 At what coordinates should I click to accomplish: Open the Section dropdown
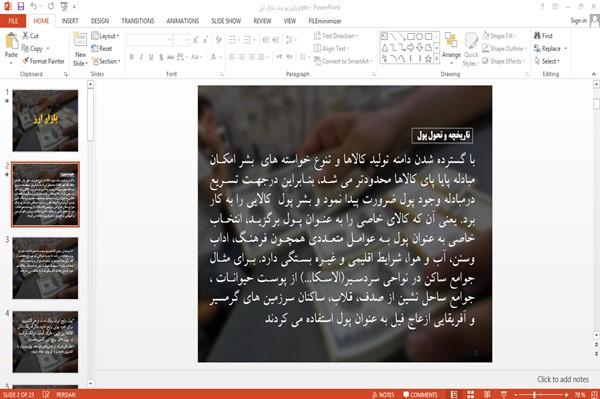pos(106,61)
